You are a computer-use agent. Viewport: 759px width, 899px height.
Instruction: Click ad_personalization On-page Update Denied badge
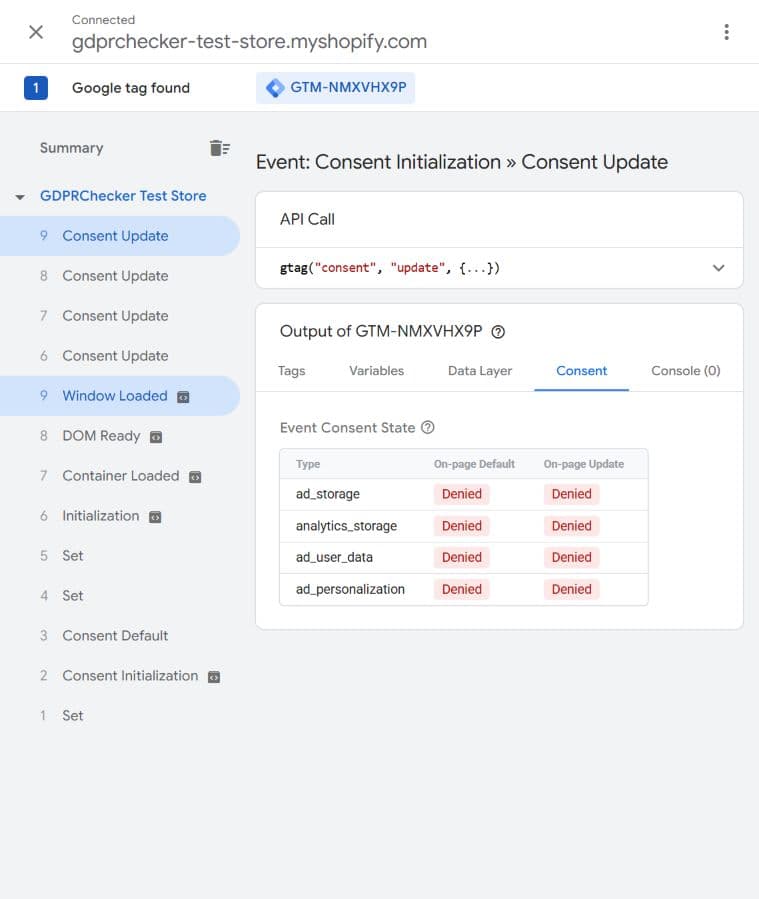[572, 589]
